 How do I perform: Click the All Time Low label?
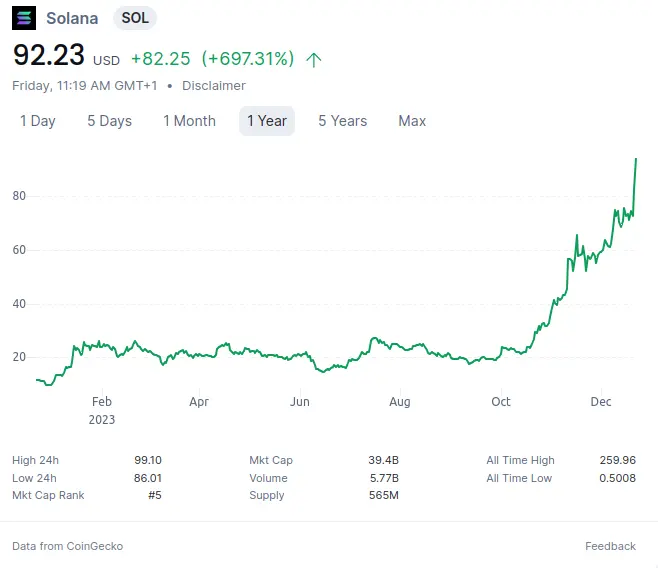click(x=519, y=478)
